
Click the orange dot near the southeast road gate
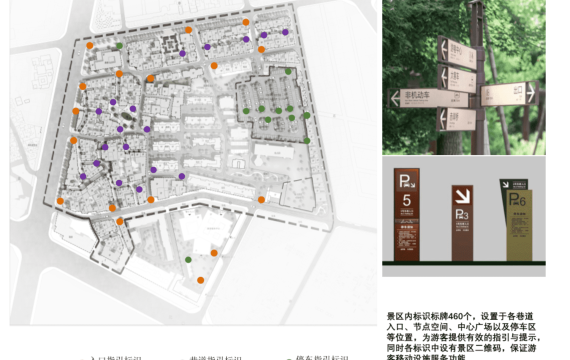(x=261, y=200)
